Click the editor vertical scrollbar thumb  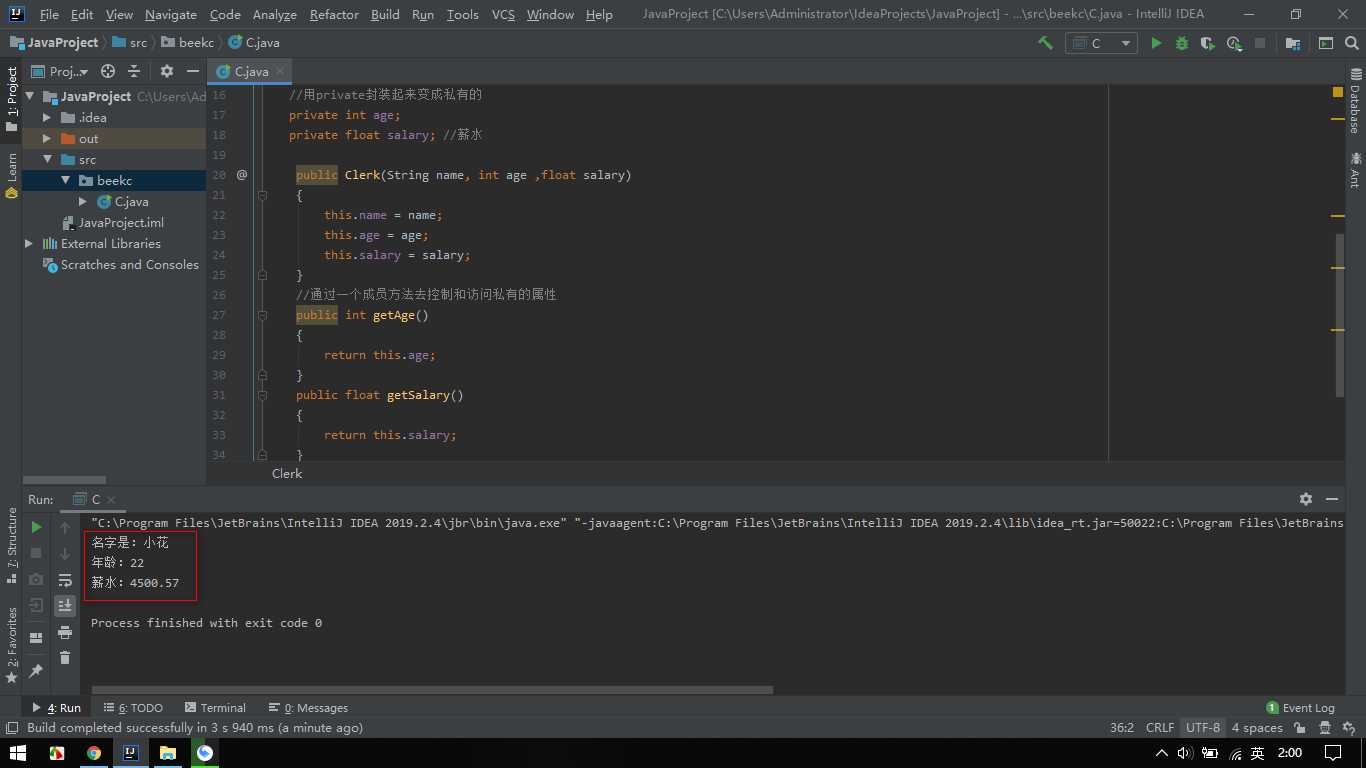coord(1338,314)
